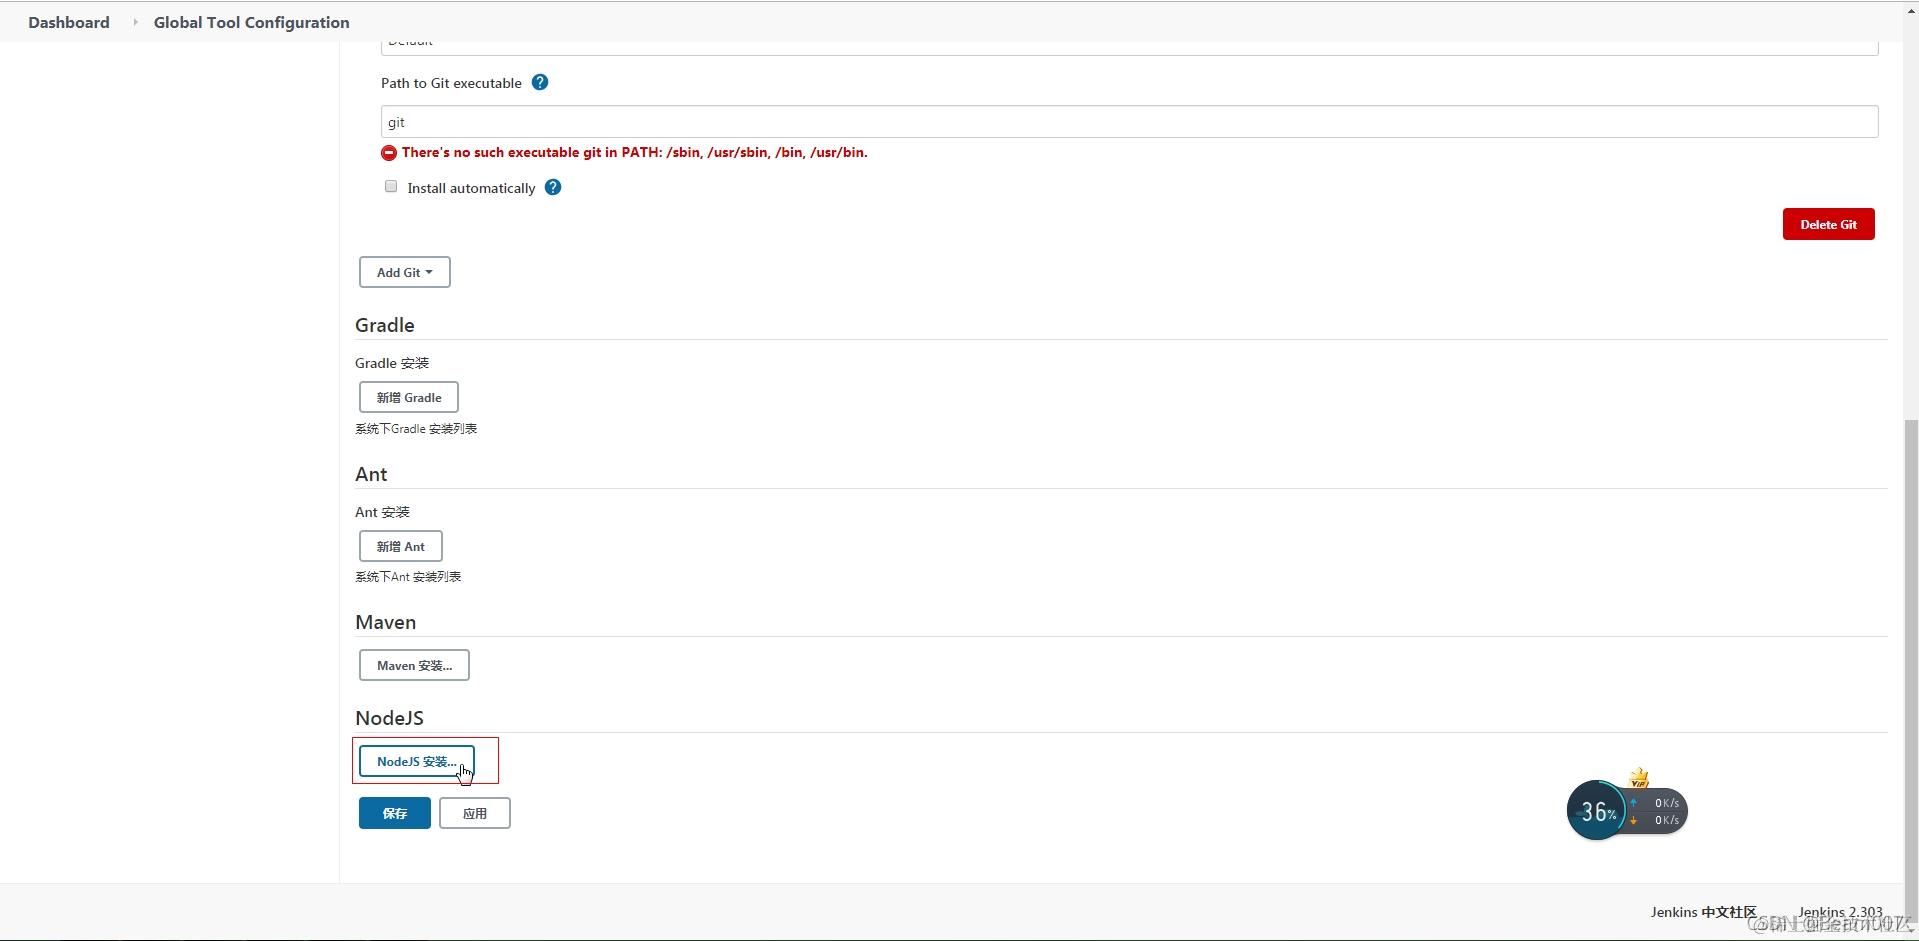The width and height of the screenshot is (1919, 941).
Task: Open the Maven 安装... section
Action: click(x=414, y=665)
